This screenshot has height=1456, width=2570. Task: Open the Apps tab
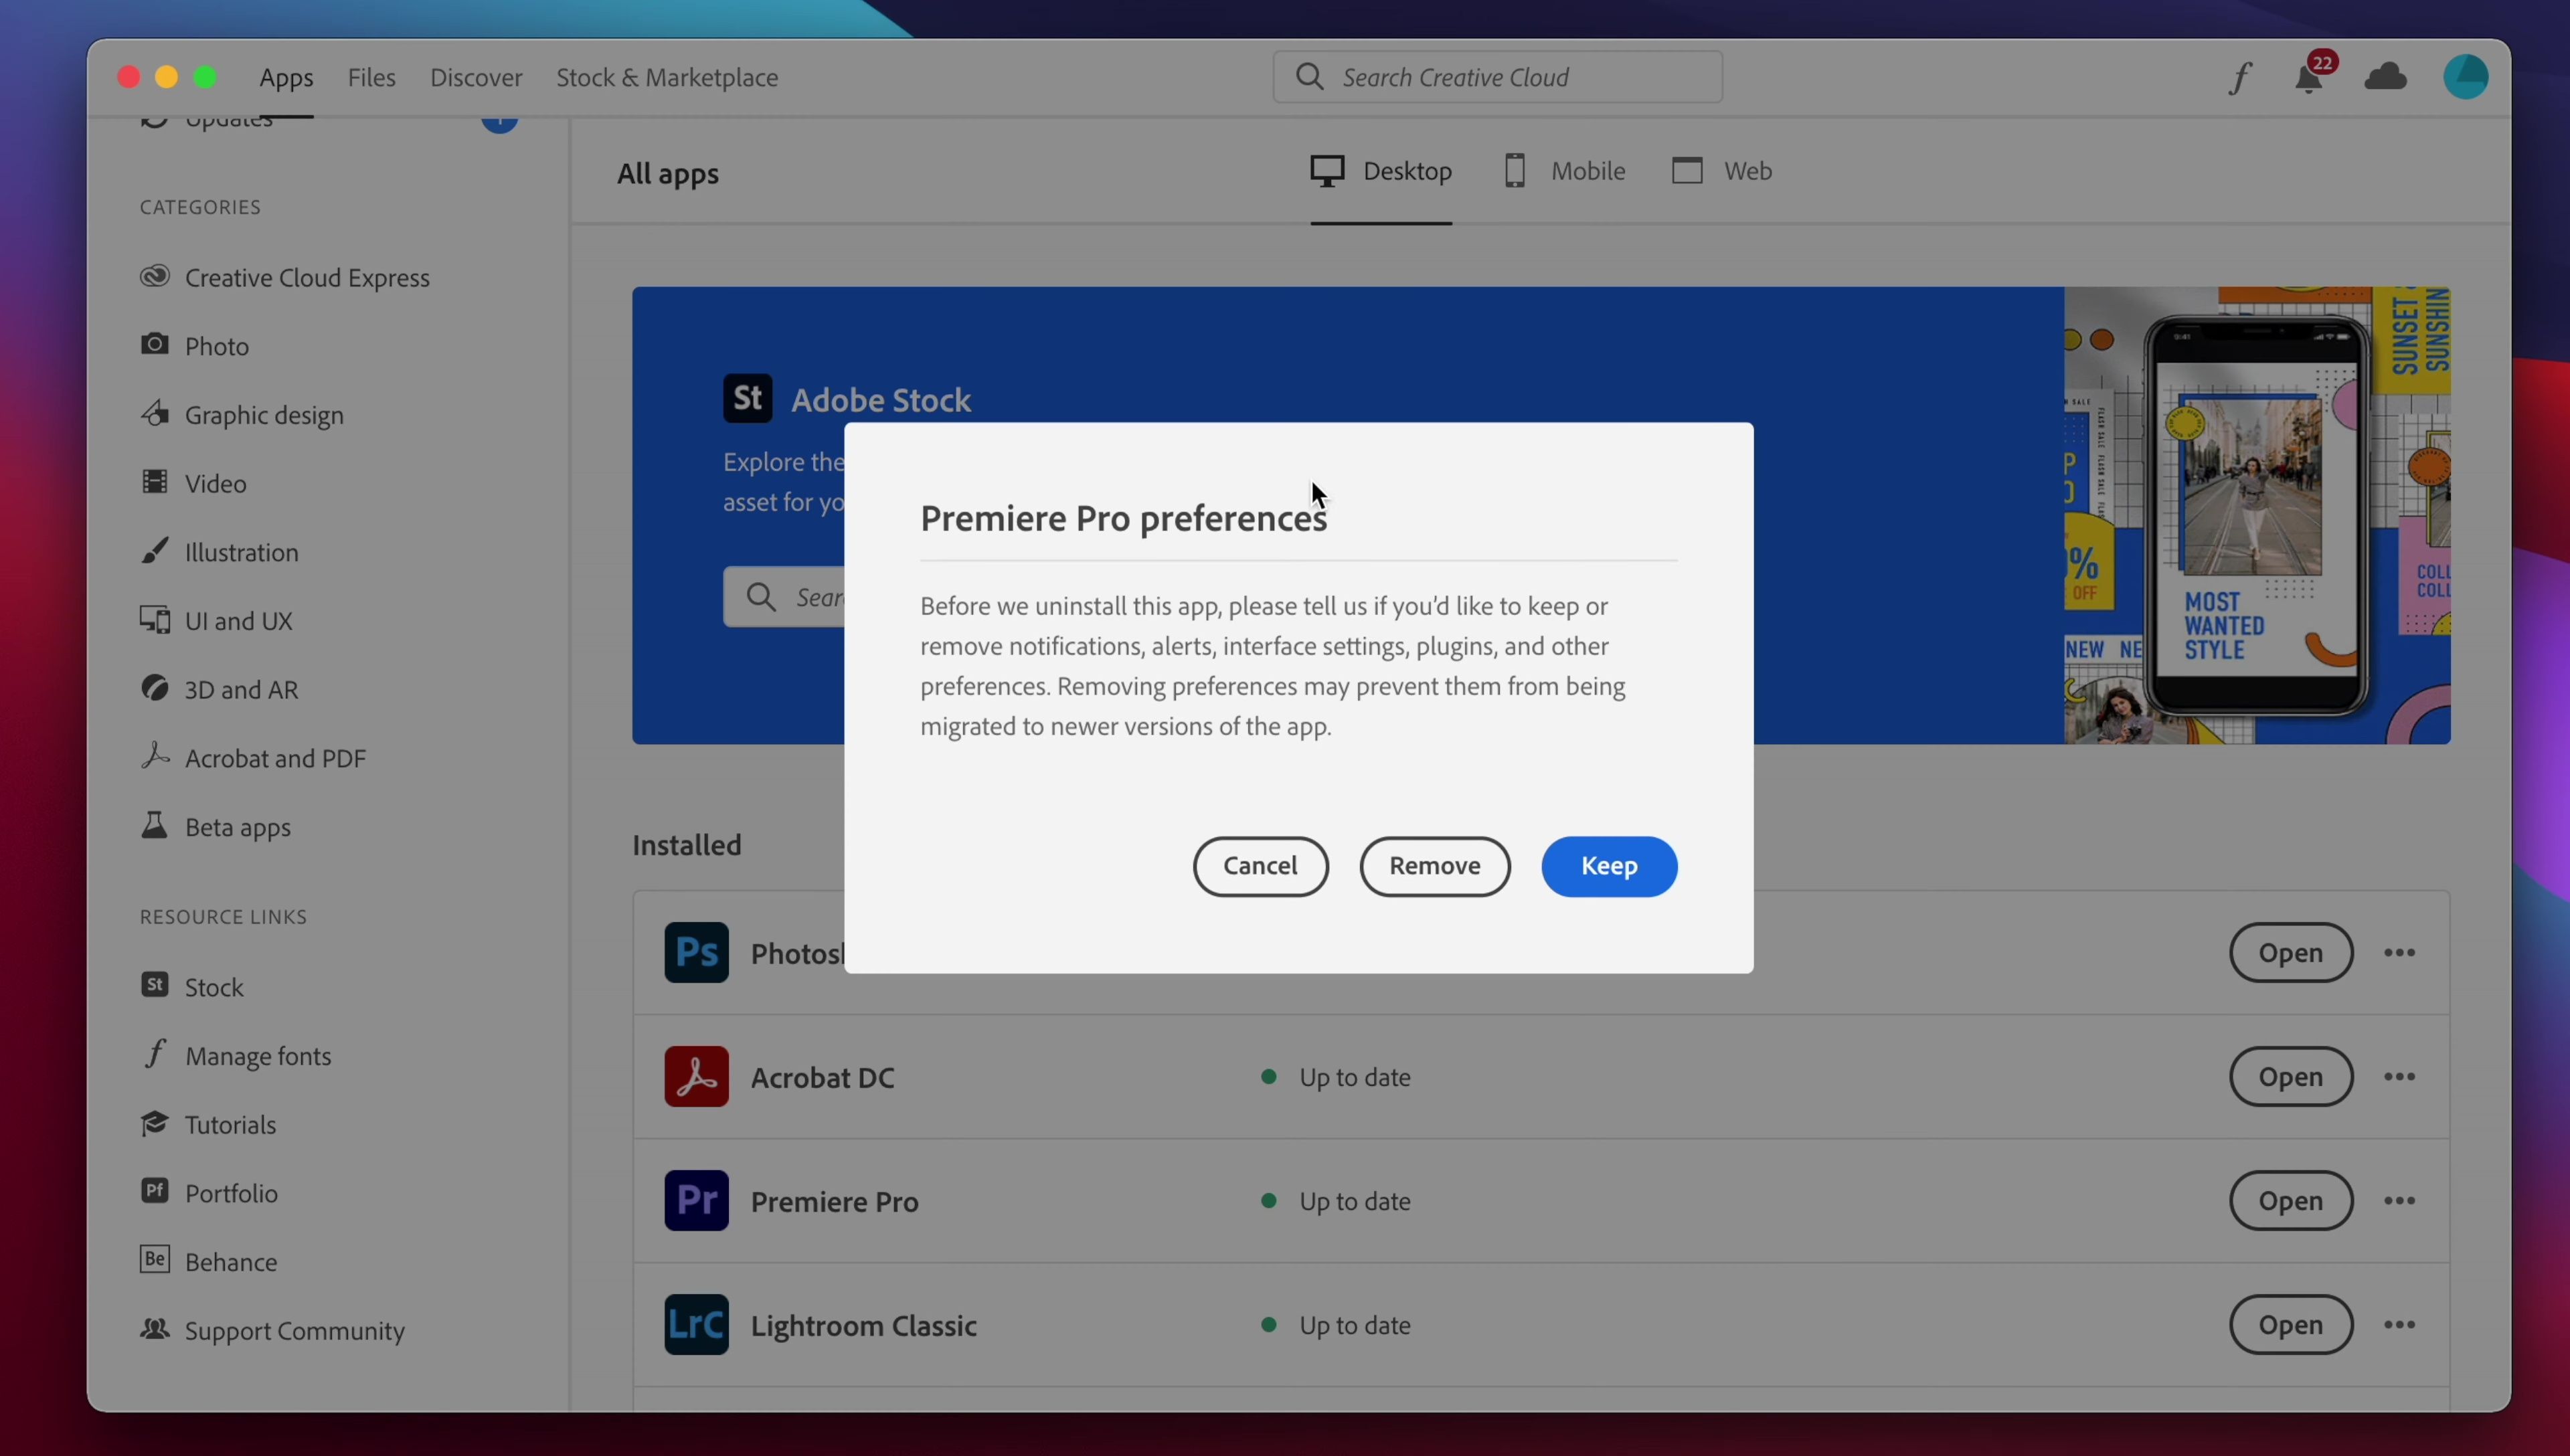click(286, 77)
